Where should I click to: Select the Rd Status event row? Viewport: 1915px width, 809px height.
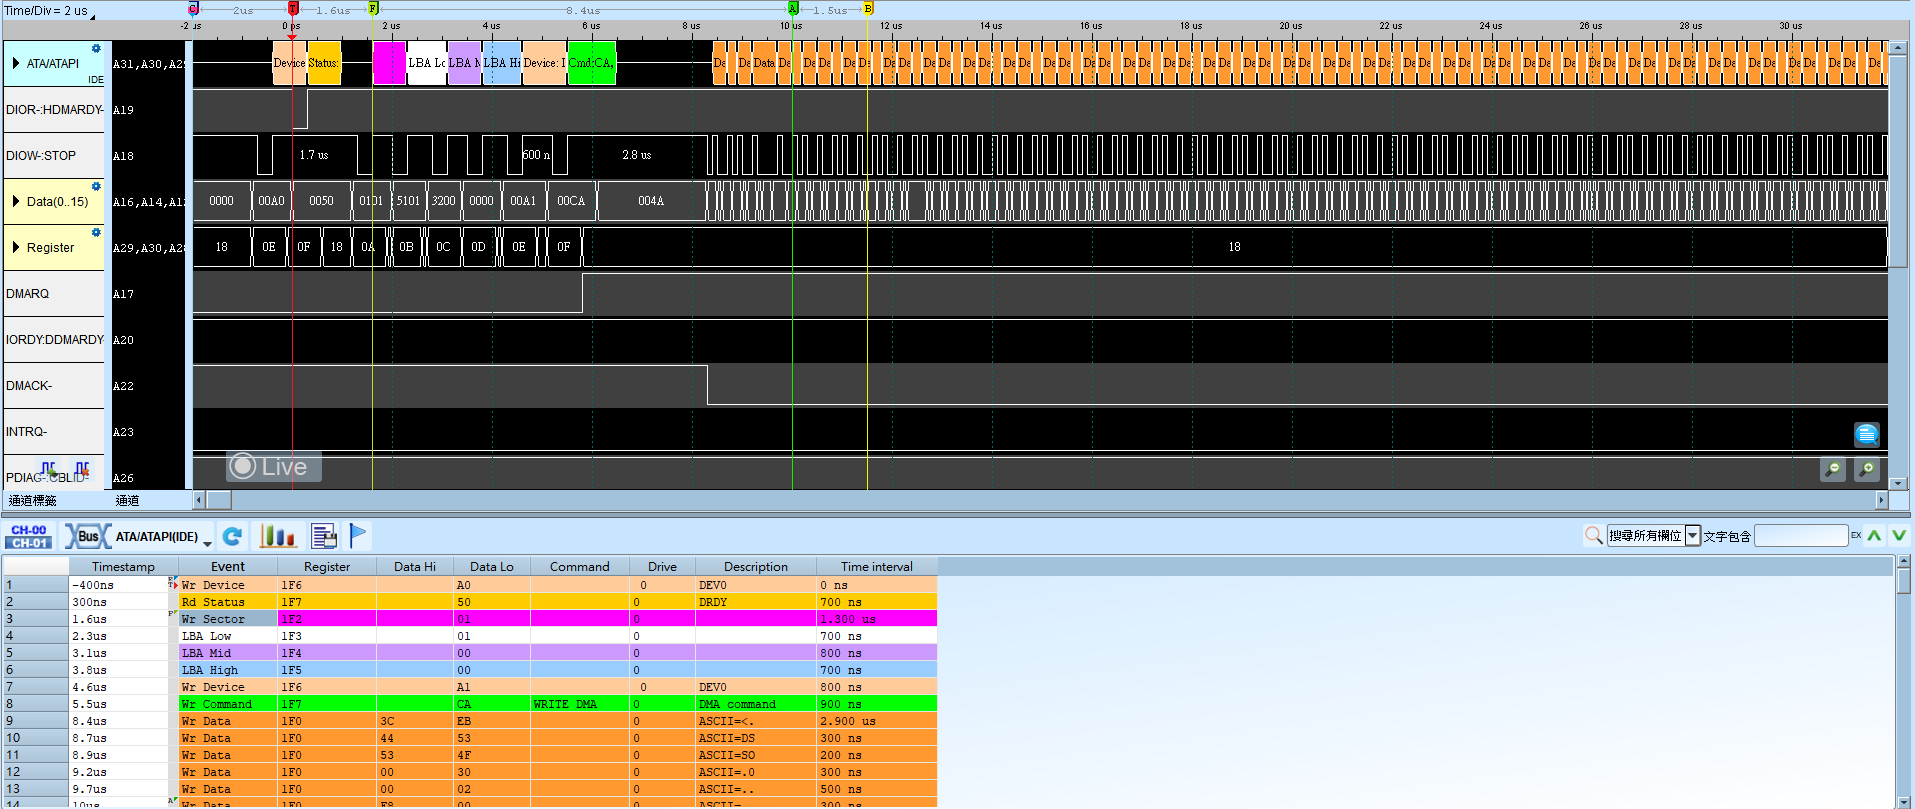coord(469,602)
